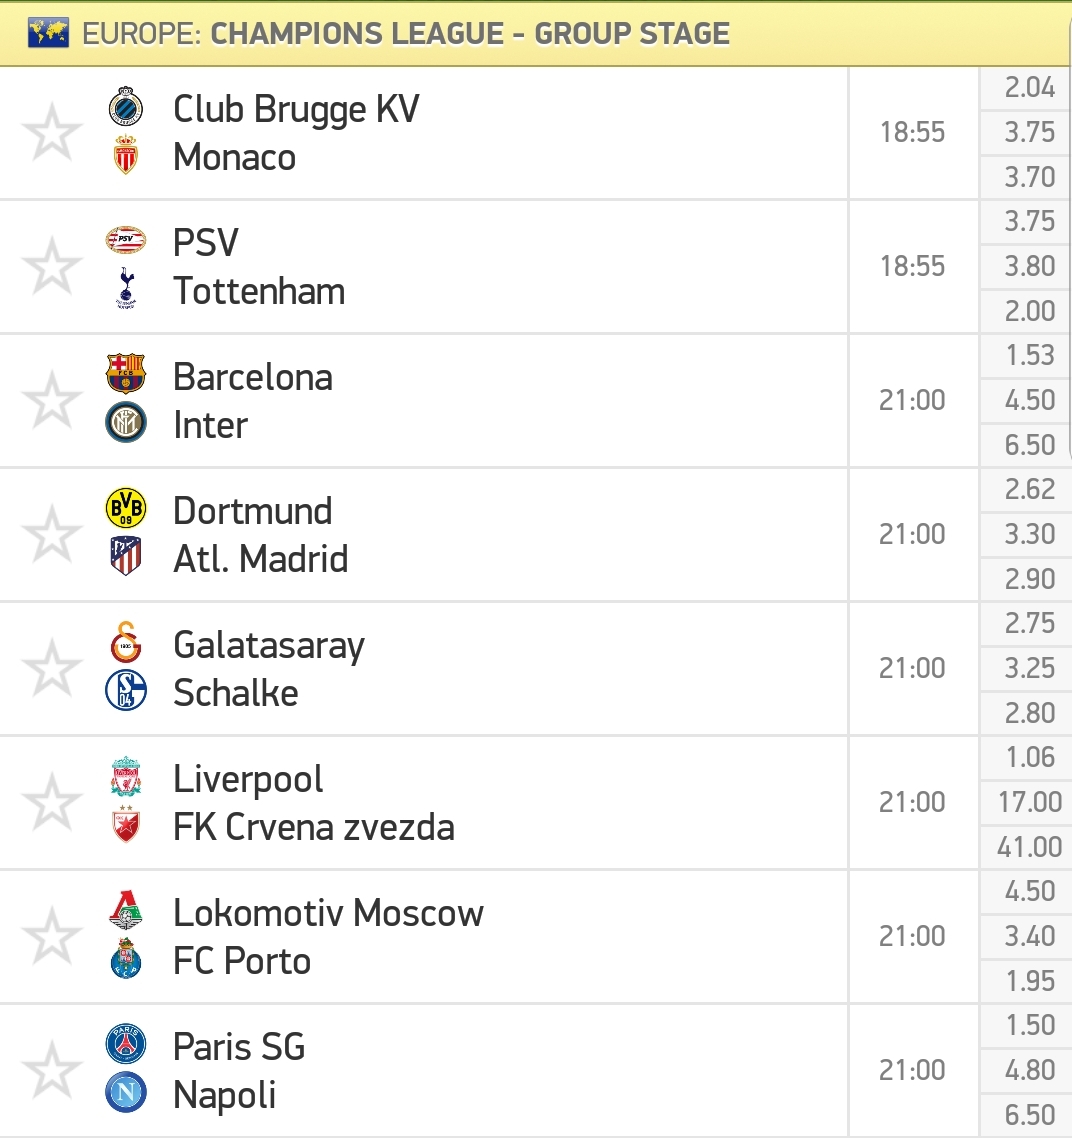This screenshot has width=1072, height=1138.
Task: Click the Liverpool club crest
Action: [x=126, y=777]
